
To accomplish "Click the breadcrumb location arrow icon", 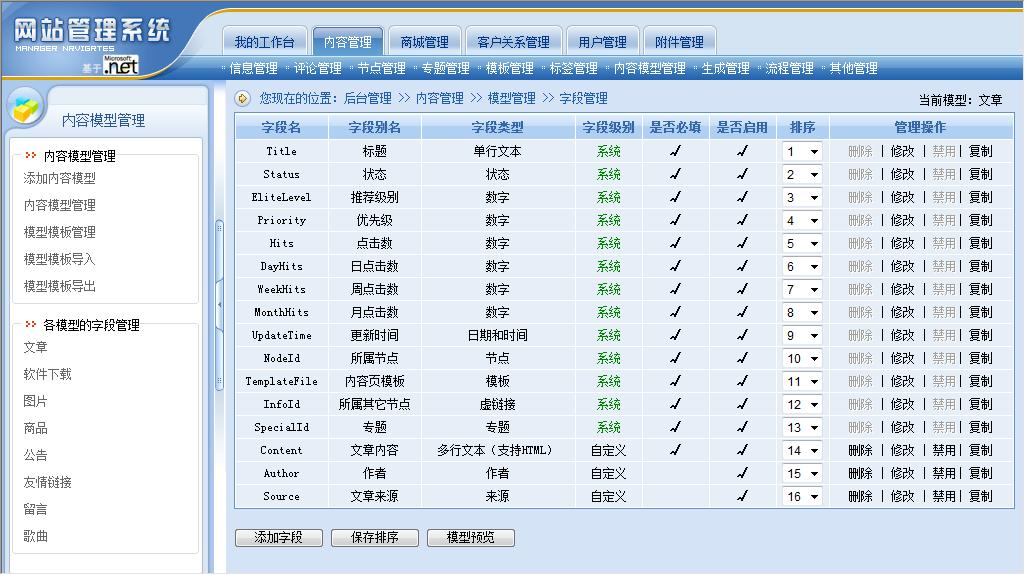I will click(242, 98).
